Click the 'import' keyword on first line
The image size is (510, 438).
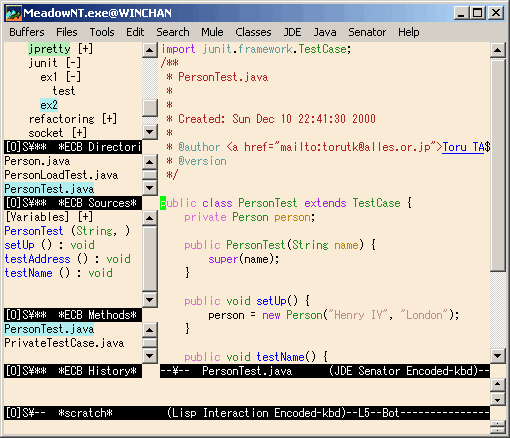click(x=178, y=49)
